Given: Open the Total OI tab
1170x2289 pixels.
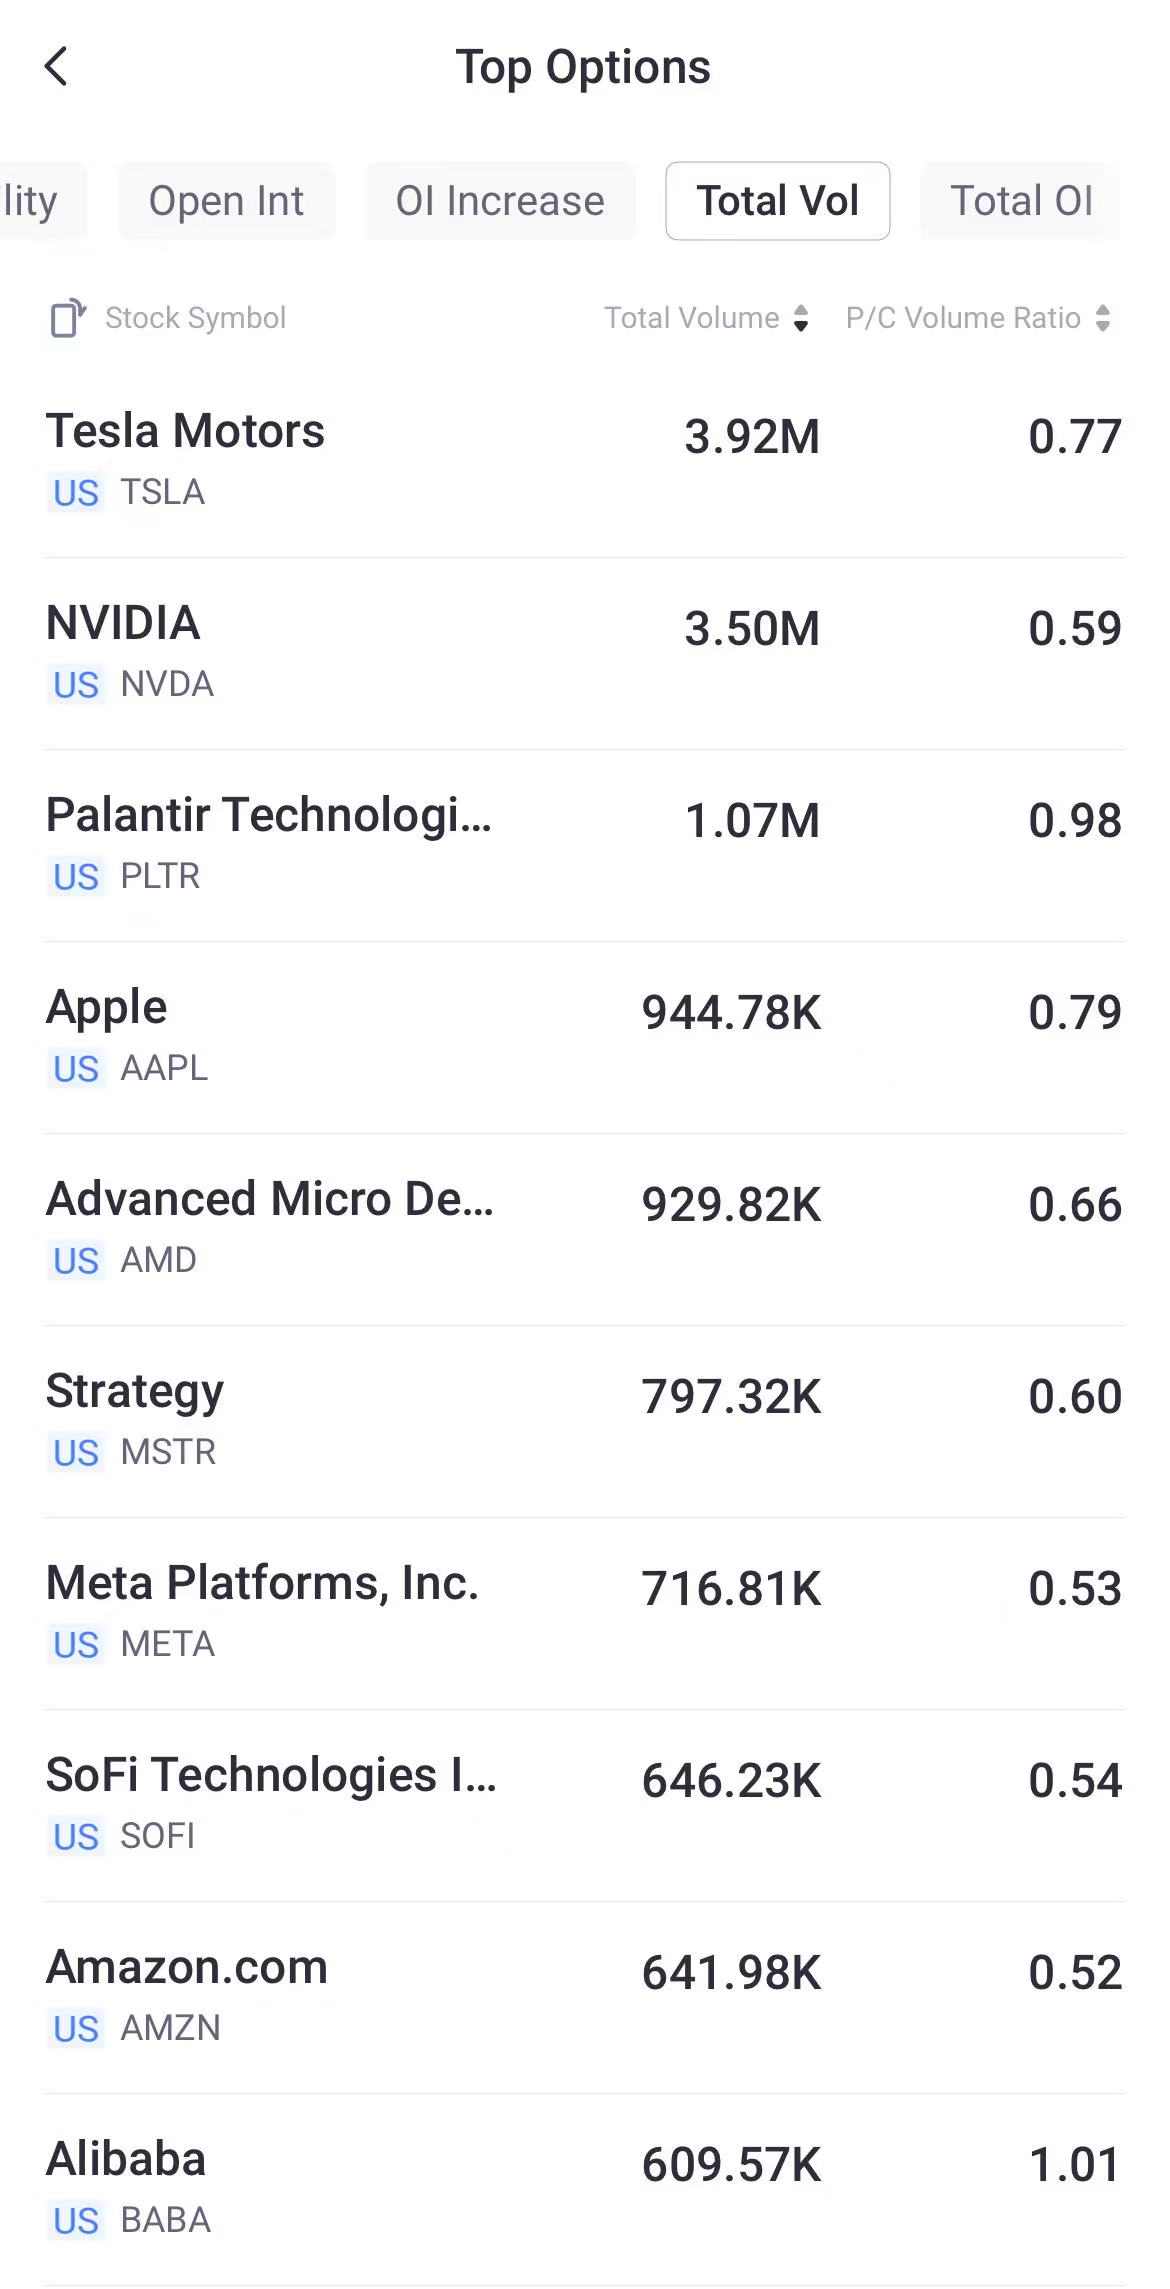Looking at the screenshot, I should pos(1020,201).
